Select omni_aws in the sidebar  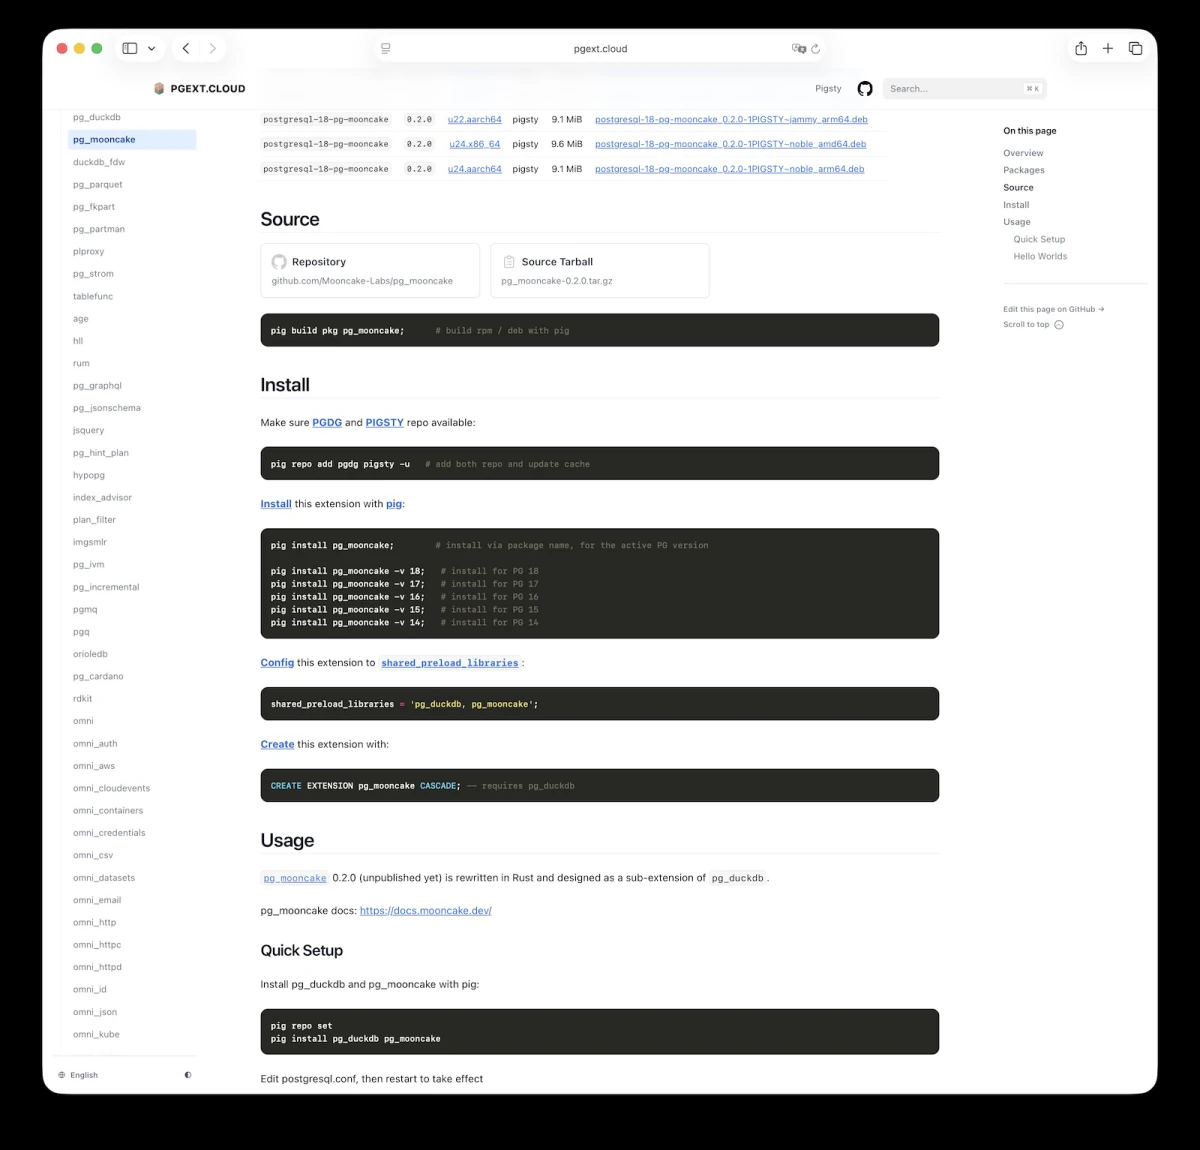point(94,766)
